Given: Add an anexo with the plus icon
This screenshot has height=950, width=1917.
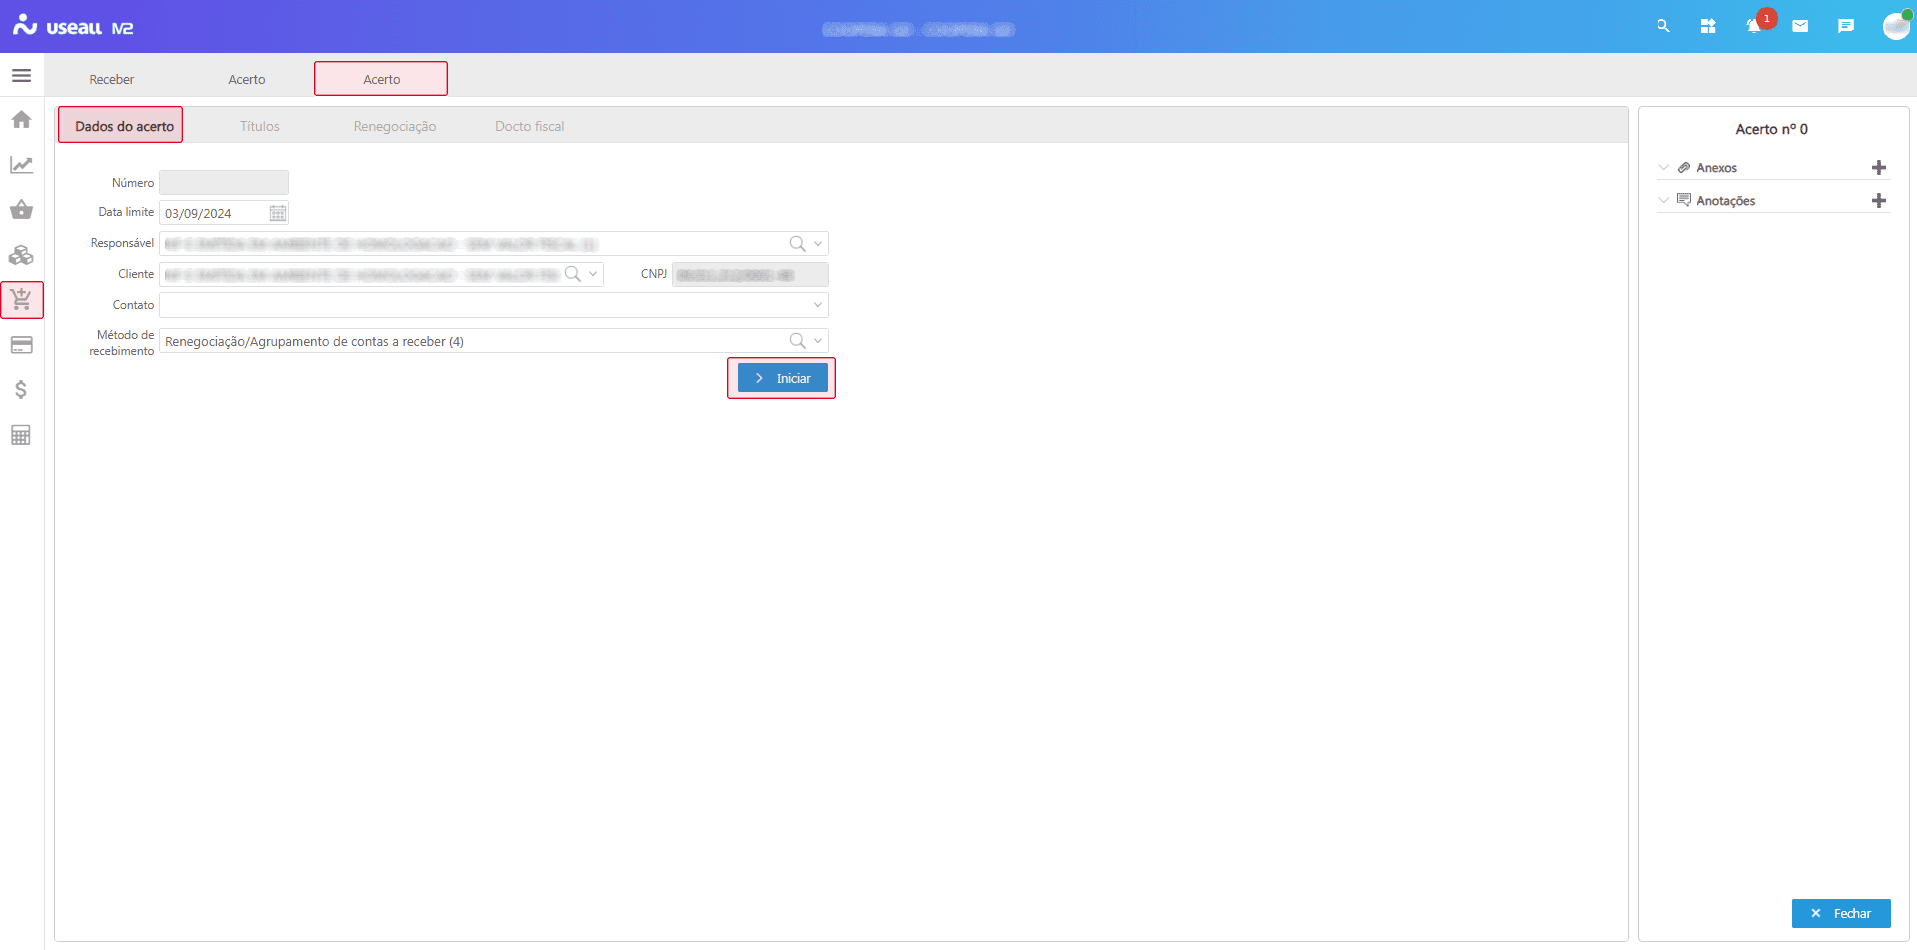Looking at the screenshot, I should tap(1879, 167).
